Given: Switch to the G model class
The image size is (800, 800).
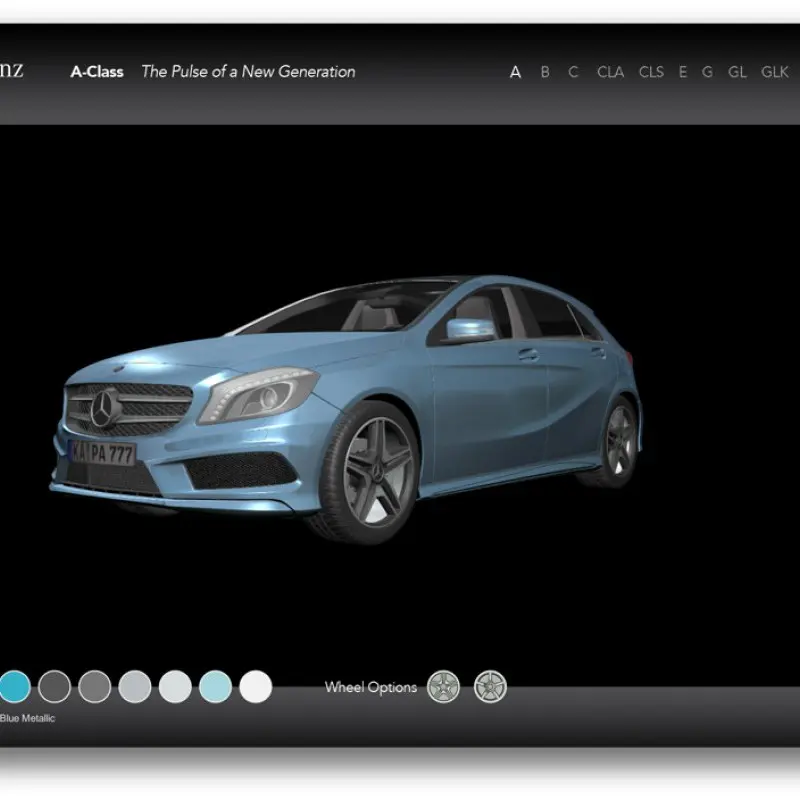Looking at the screenshot, I should tap(707, 72).
